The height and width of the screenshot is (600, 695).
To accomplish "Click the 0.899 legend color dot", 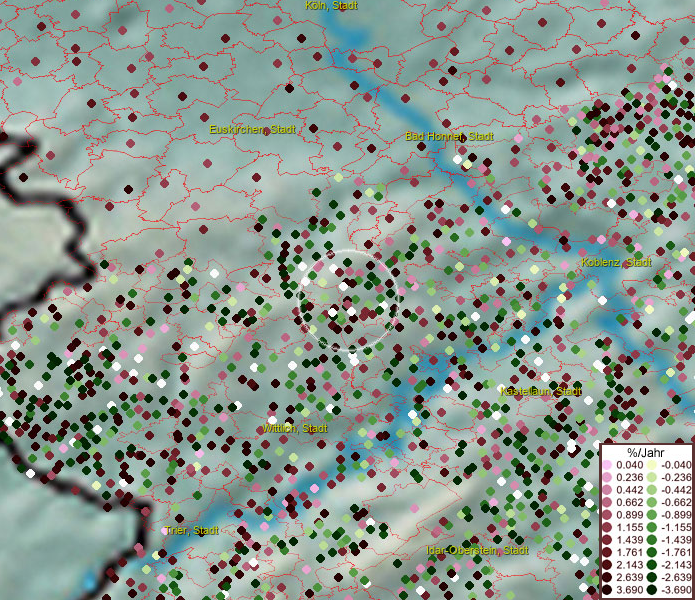I will (607, 515).
